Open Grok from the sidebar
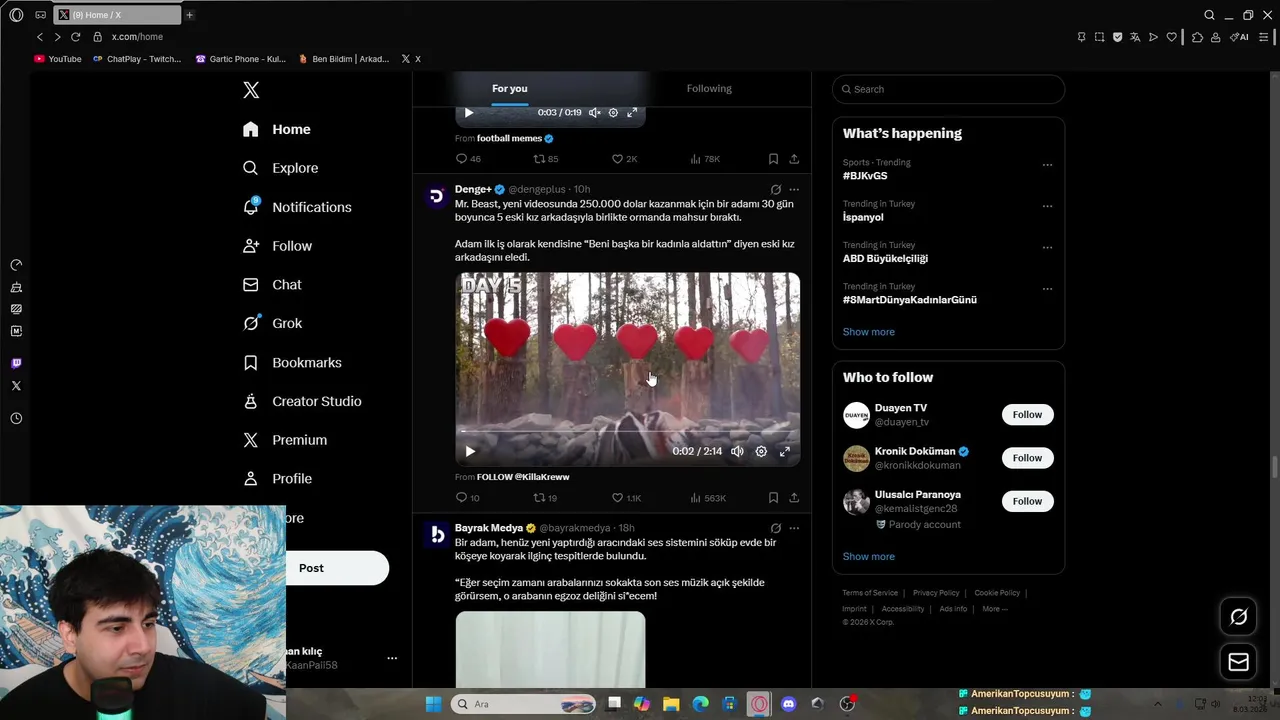 tap(272, 323)
